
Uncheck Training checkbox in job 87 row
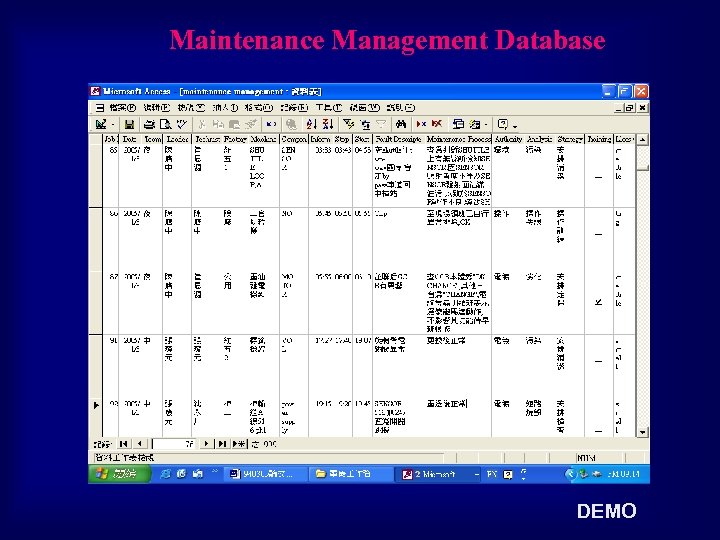coord(598,302)
